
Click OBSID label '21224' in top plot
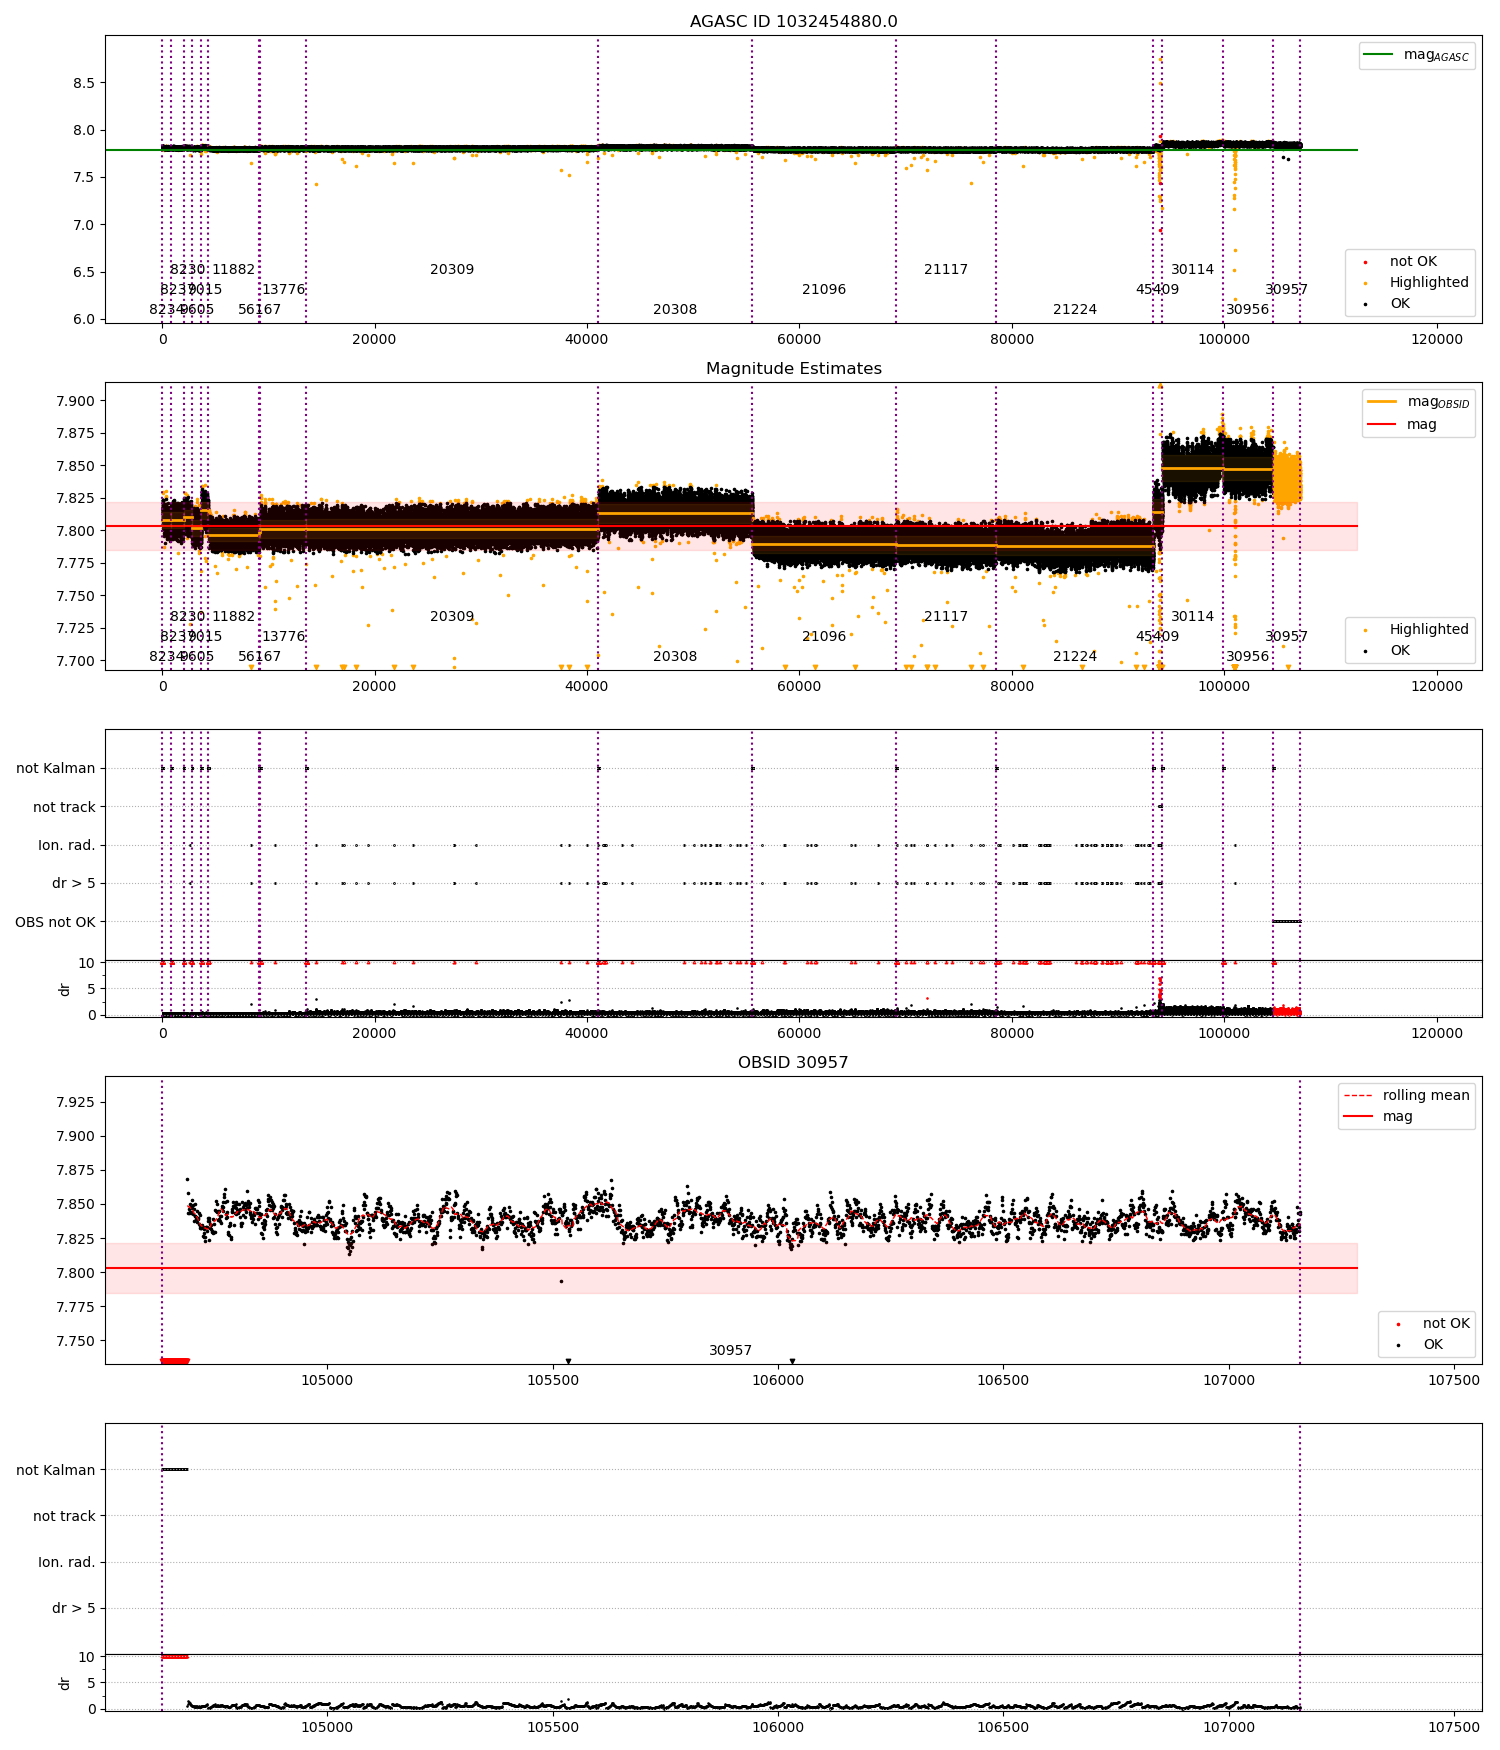click(1075, 310)
